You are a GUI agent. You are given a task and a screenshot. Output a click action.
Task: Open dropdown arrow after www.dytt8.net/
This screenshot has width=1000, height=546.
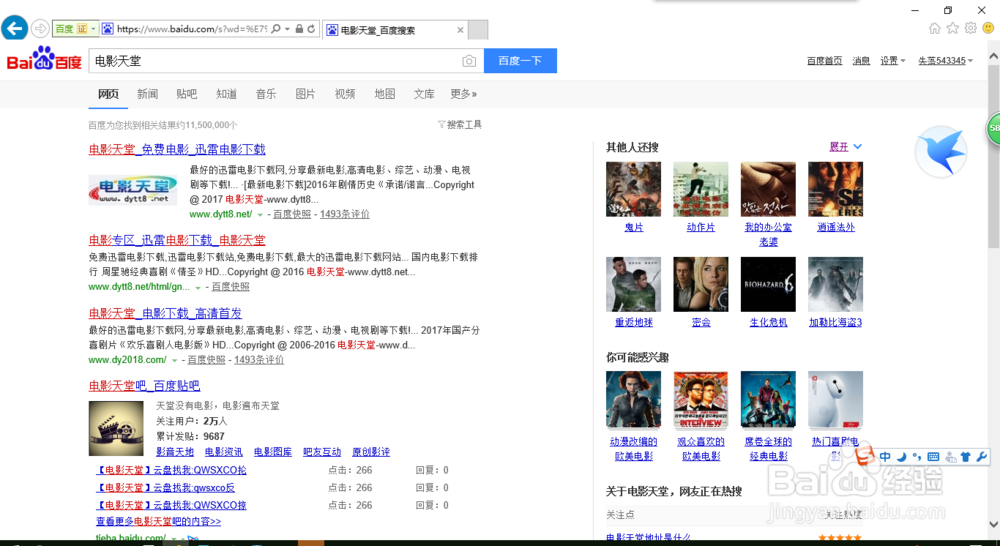[260, 215]
